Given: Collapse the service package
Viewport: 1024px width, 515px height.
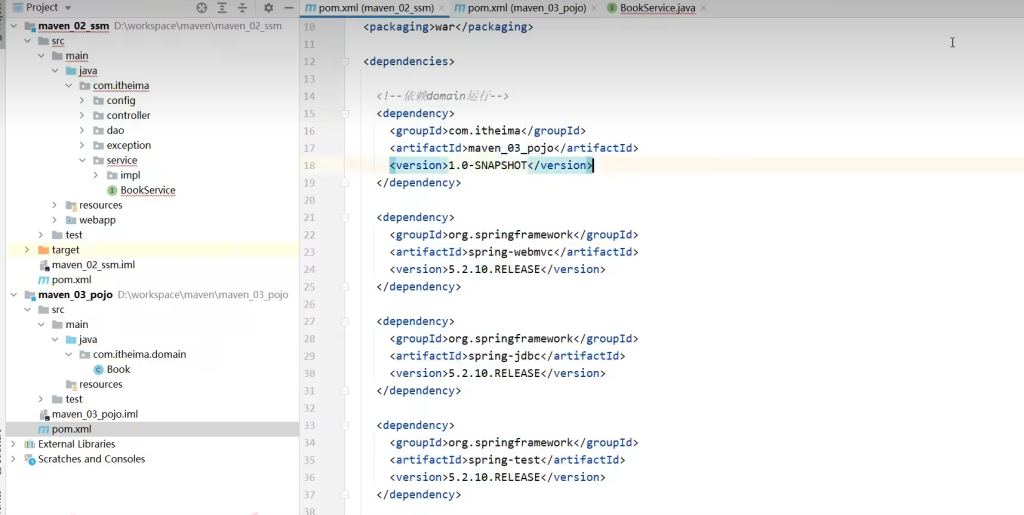Looking at the screenshot, I should click(83, 160).
